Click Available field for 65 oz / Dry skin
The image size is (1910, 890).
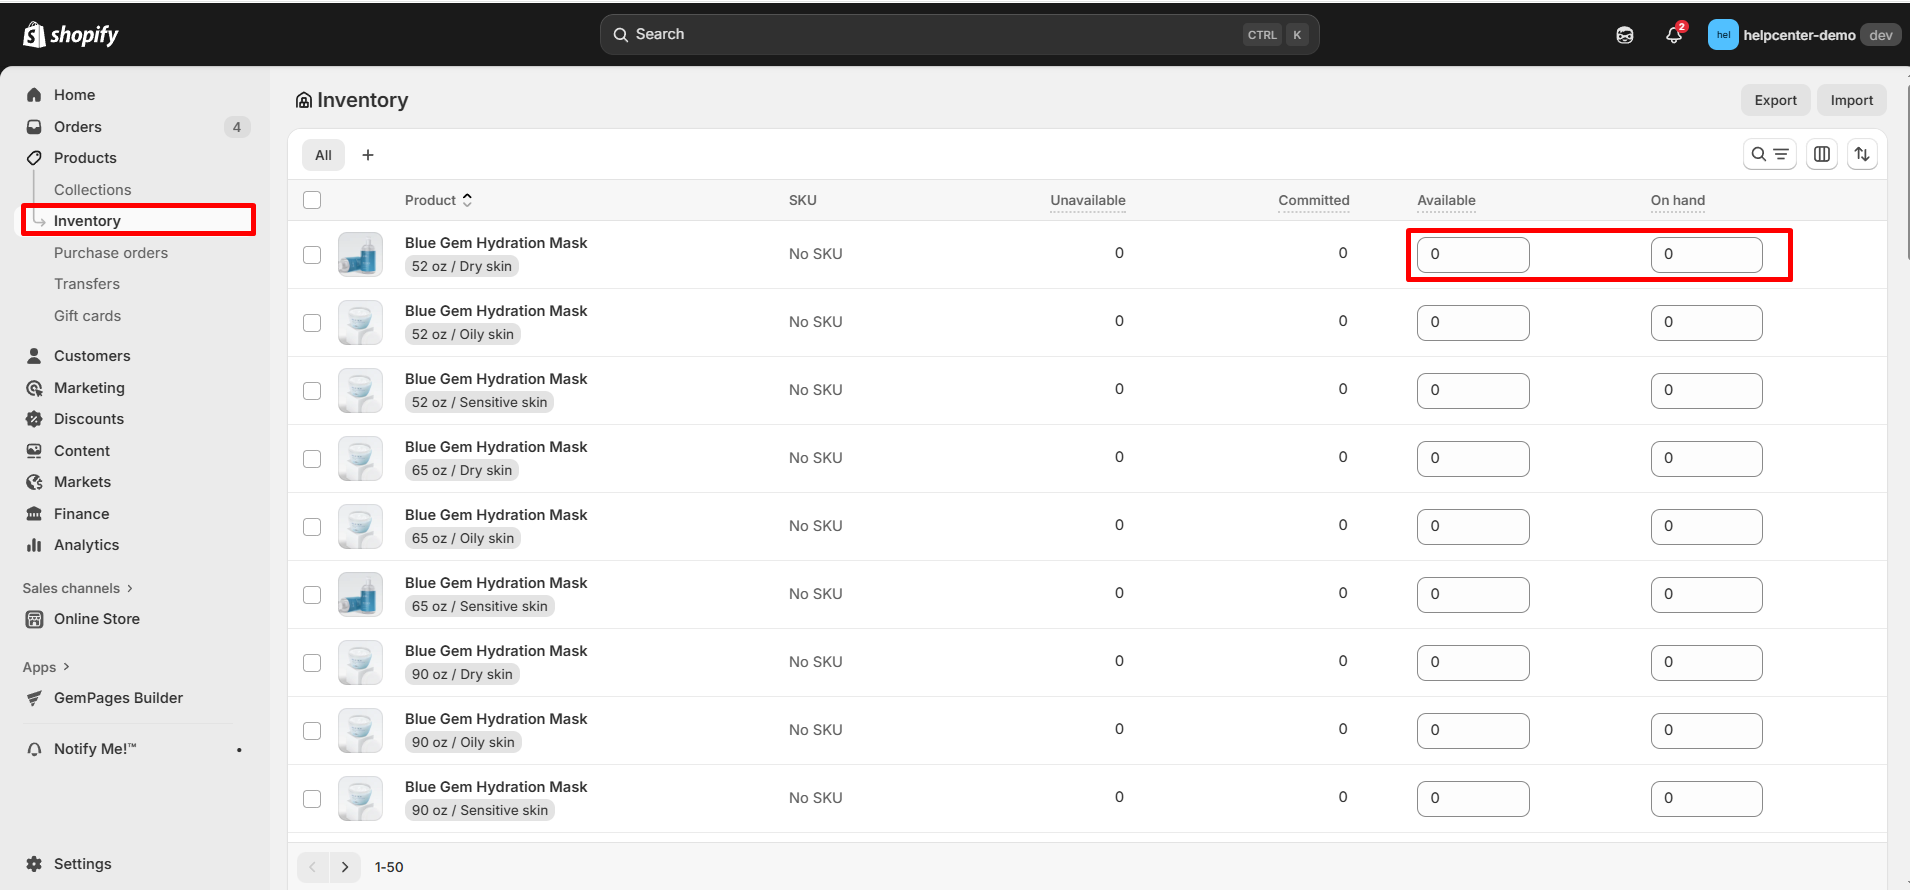[1472, 459]
